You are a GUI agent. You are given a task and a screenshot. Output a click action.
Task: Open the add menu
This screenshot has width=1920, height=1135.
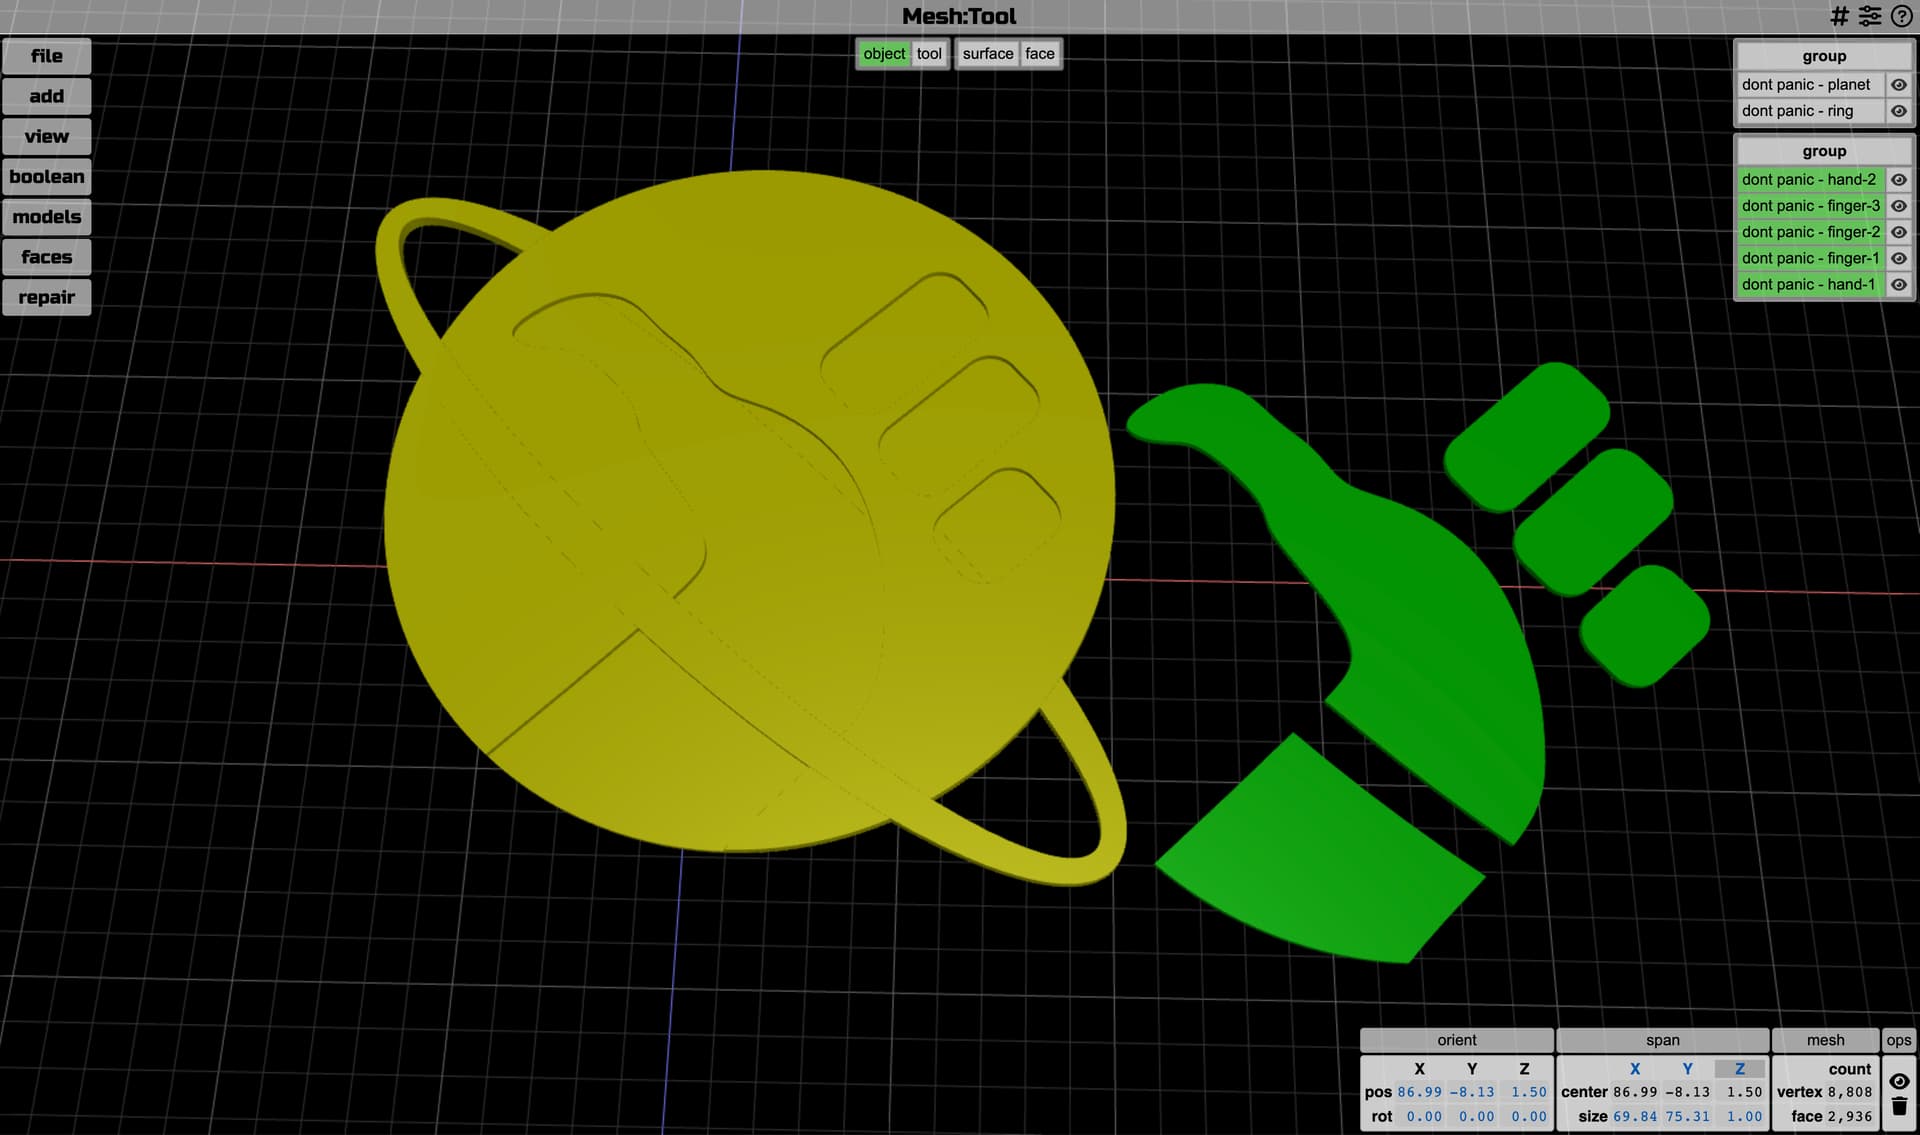(47, 96)
